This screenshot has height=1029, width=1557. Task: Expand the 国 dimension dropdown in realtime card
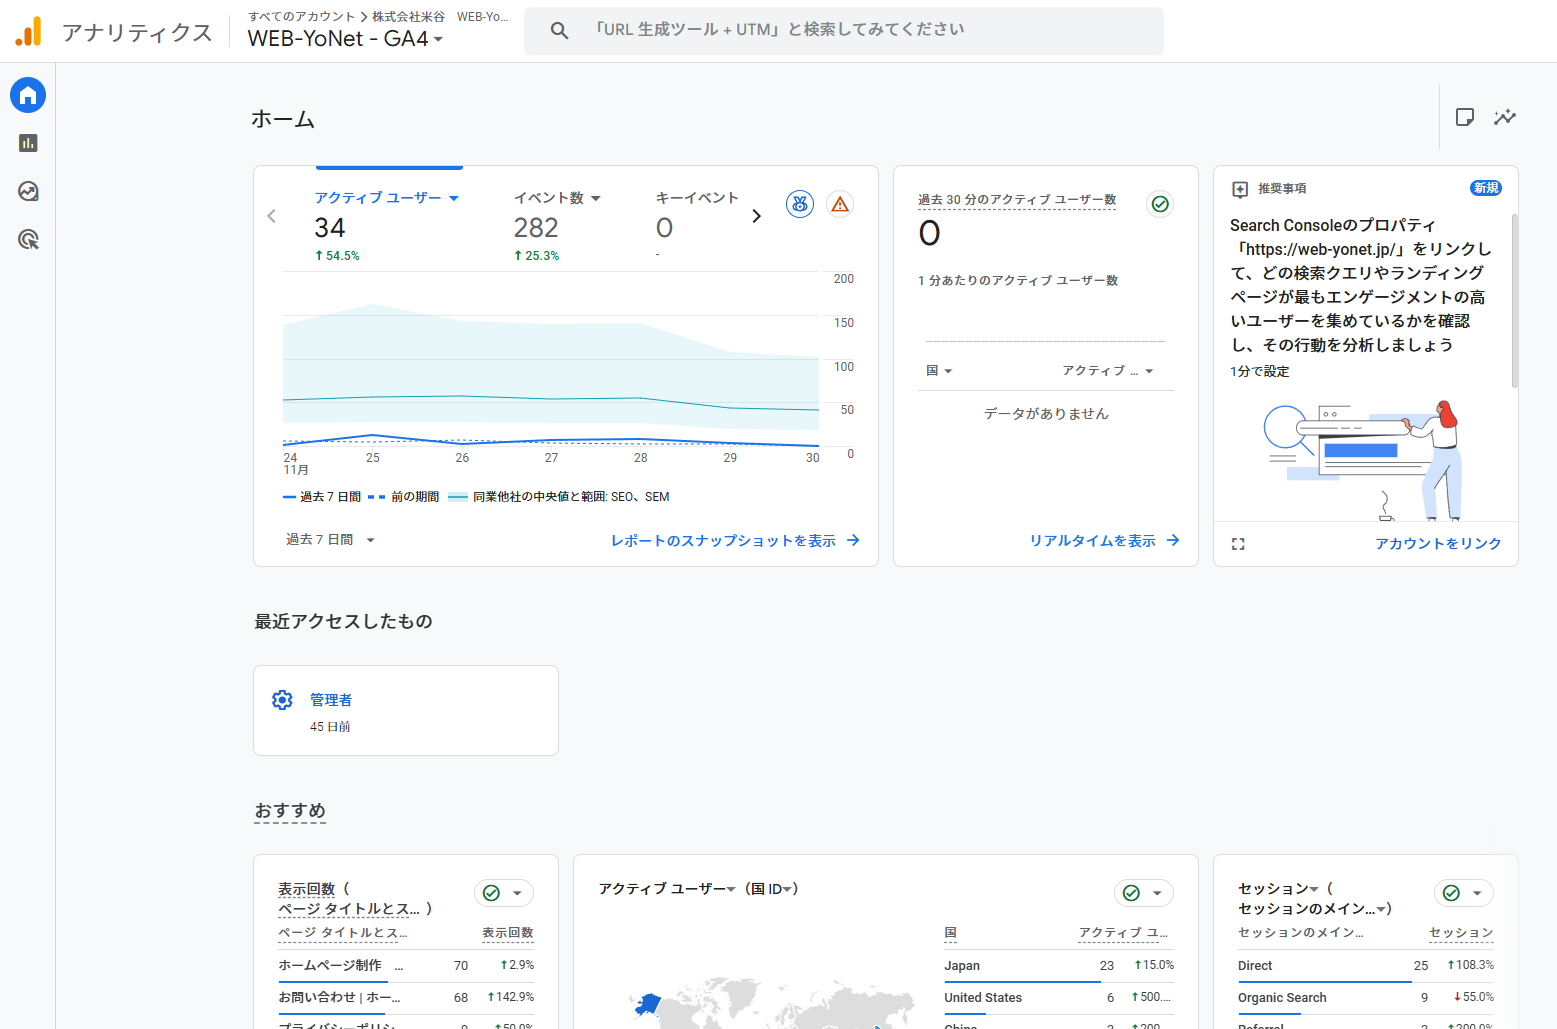coord(938,371)
